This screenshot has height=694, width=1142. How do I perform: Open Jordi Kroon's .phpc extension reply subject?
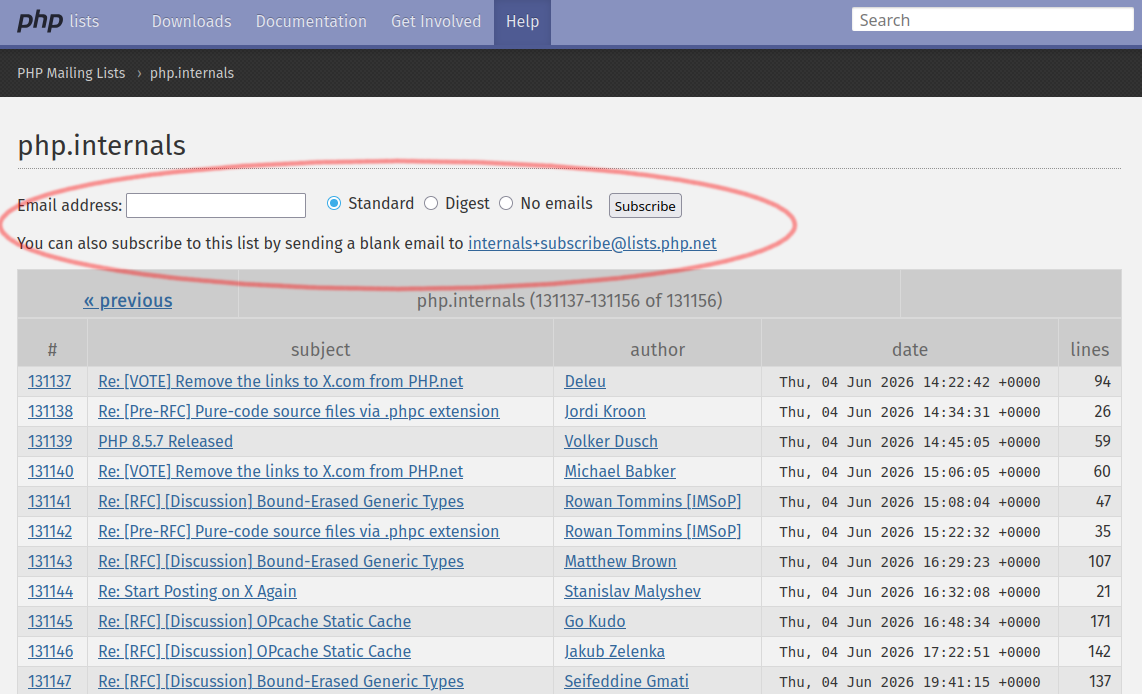click(299, 411)
